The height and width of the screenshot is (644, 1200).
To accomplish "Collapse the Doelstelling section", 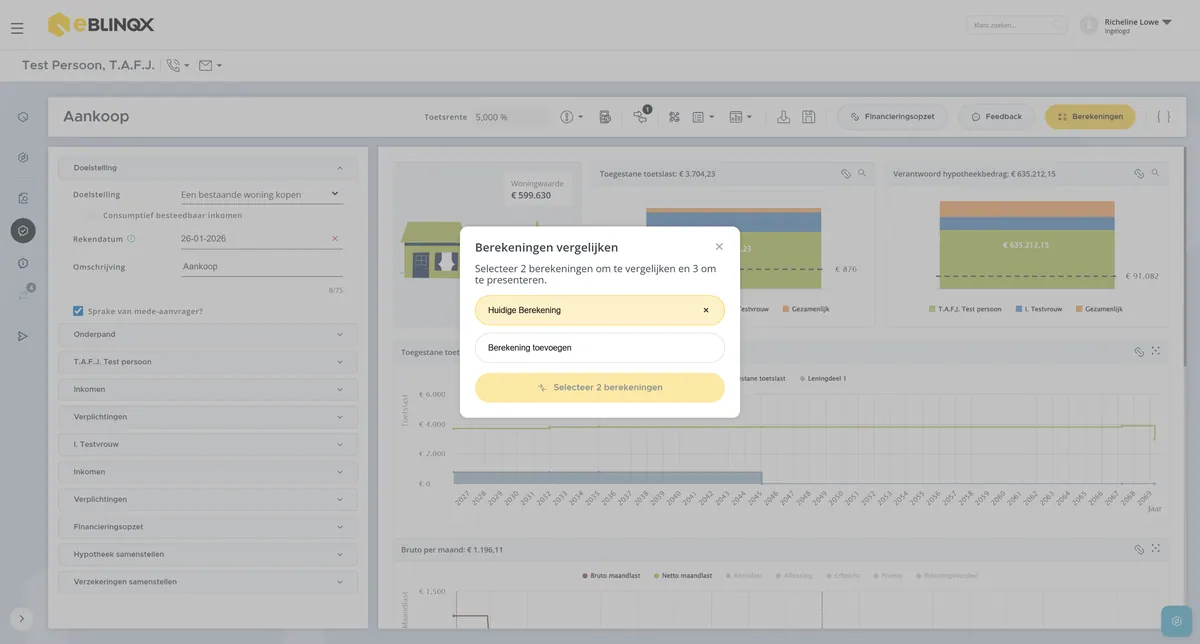I will point(208,168).
